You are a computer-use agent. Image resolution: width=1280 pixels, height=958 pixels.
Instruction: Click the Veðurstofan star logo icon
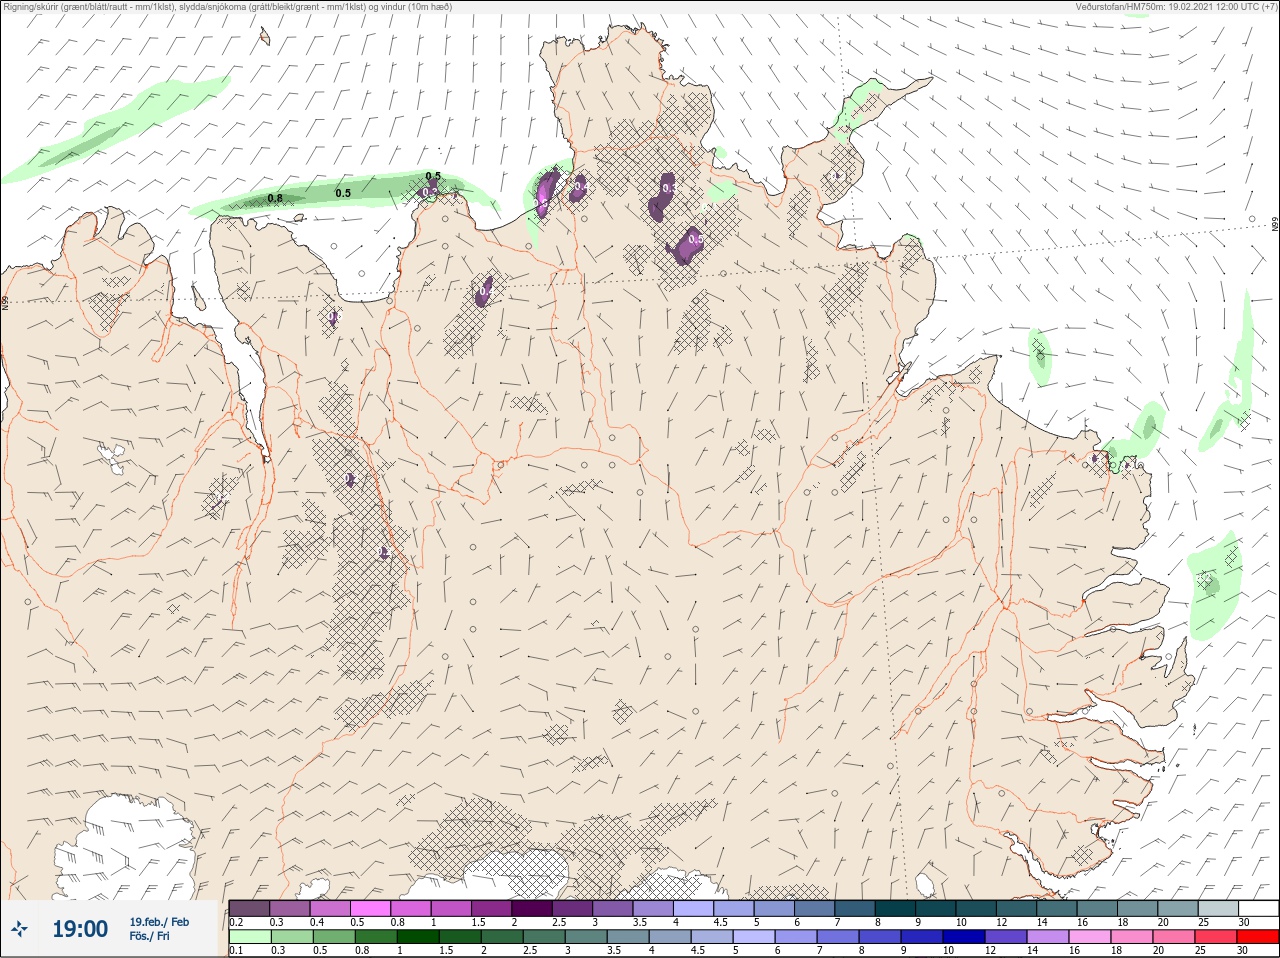click(x=20, y=929)
